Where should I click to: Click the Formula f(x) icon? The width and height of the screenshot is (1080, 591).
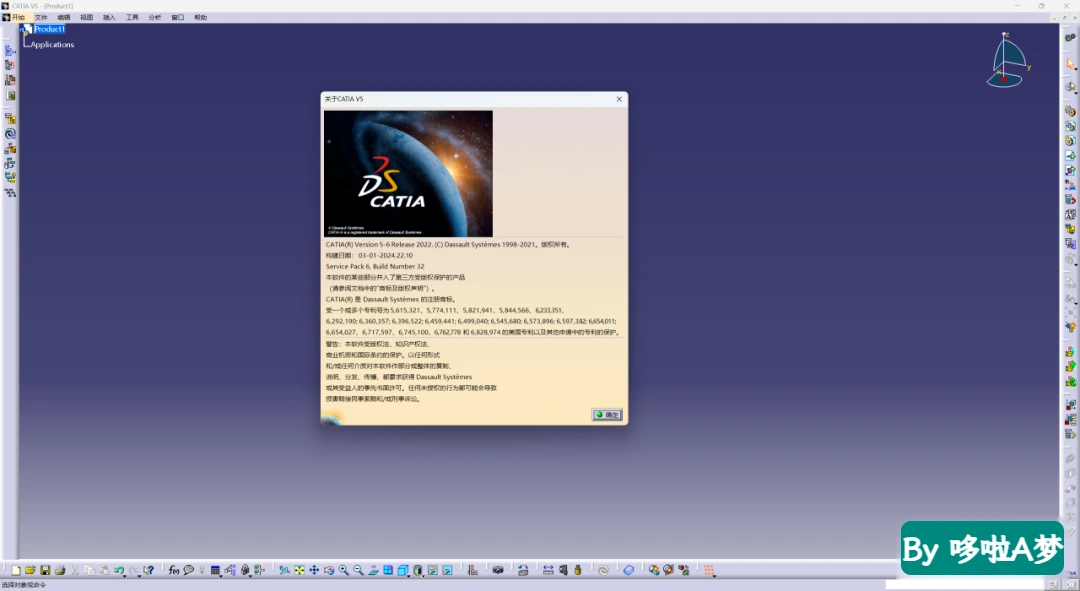click(x=174, y=570)
